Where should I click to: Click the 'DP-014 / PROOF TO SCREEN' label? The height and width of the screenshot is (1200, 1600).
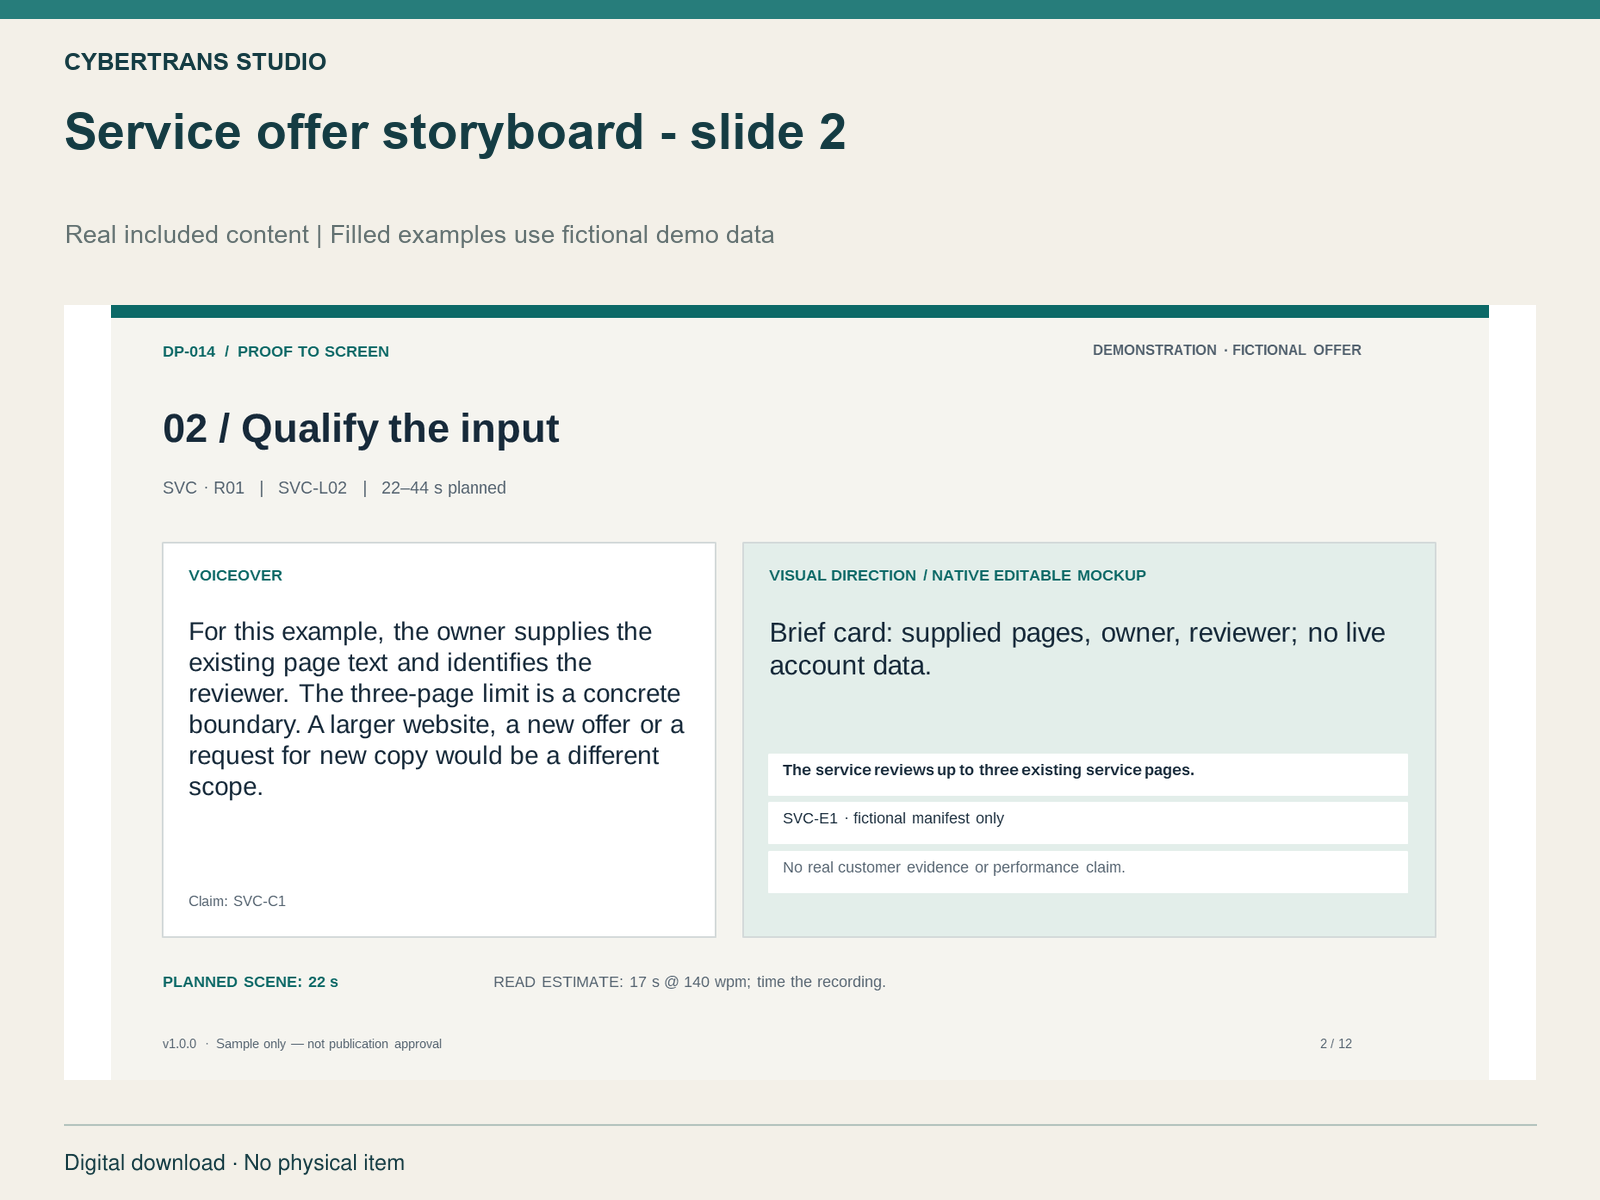[x=276, y=351]
